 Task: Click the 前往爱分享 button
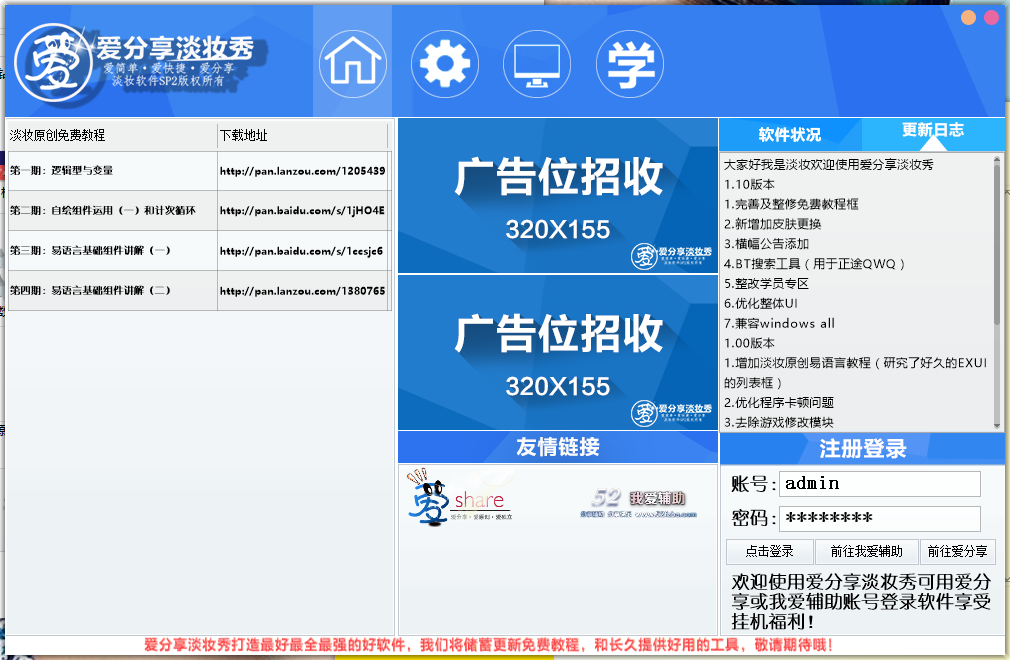tap(958, 552)
